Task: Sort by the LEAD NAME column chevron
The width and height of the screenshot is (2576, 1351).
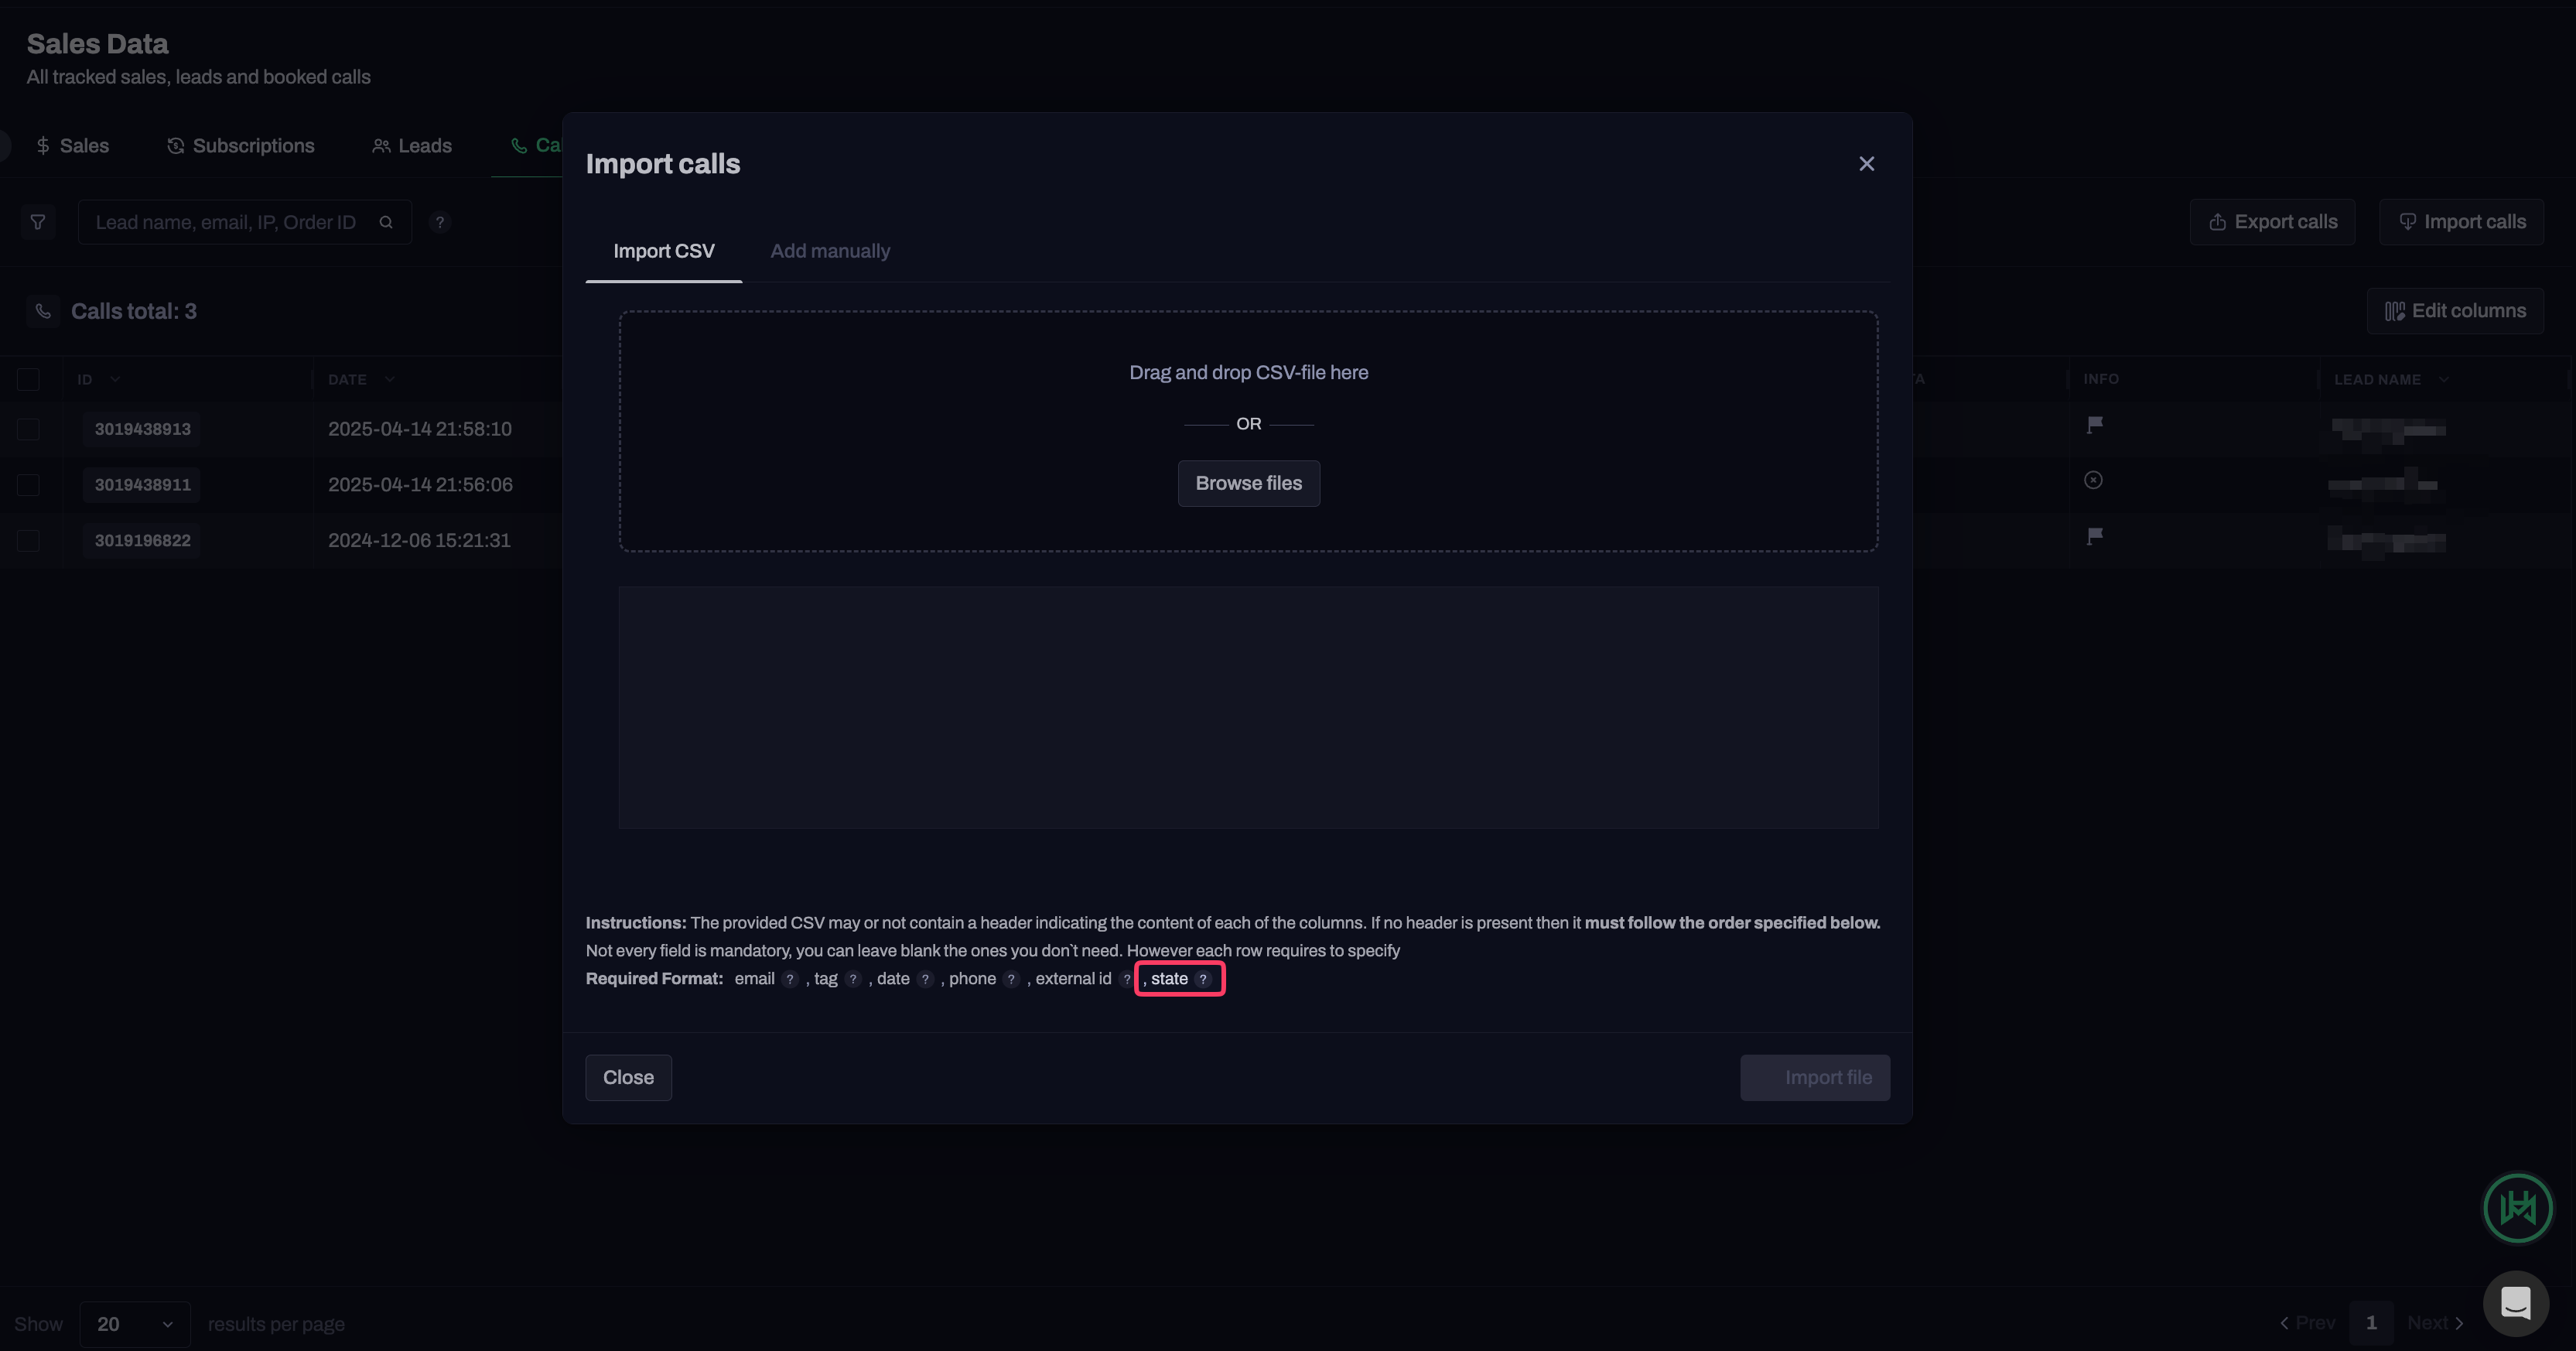Action: 2443,379
